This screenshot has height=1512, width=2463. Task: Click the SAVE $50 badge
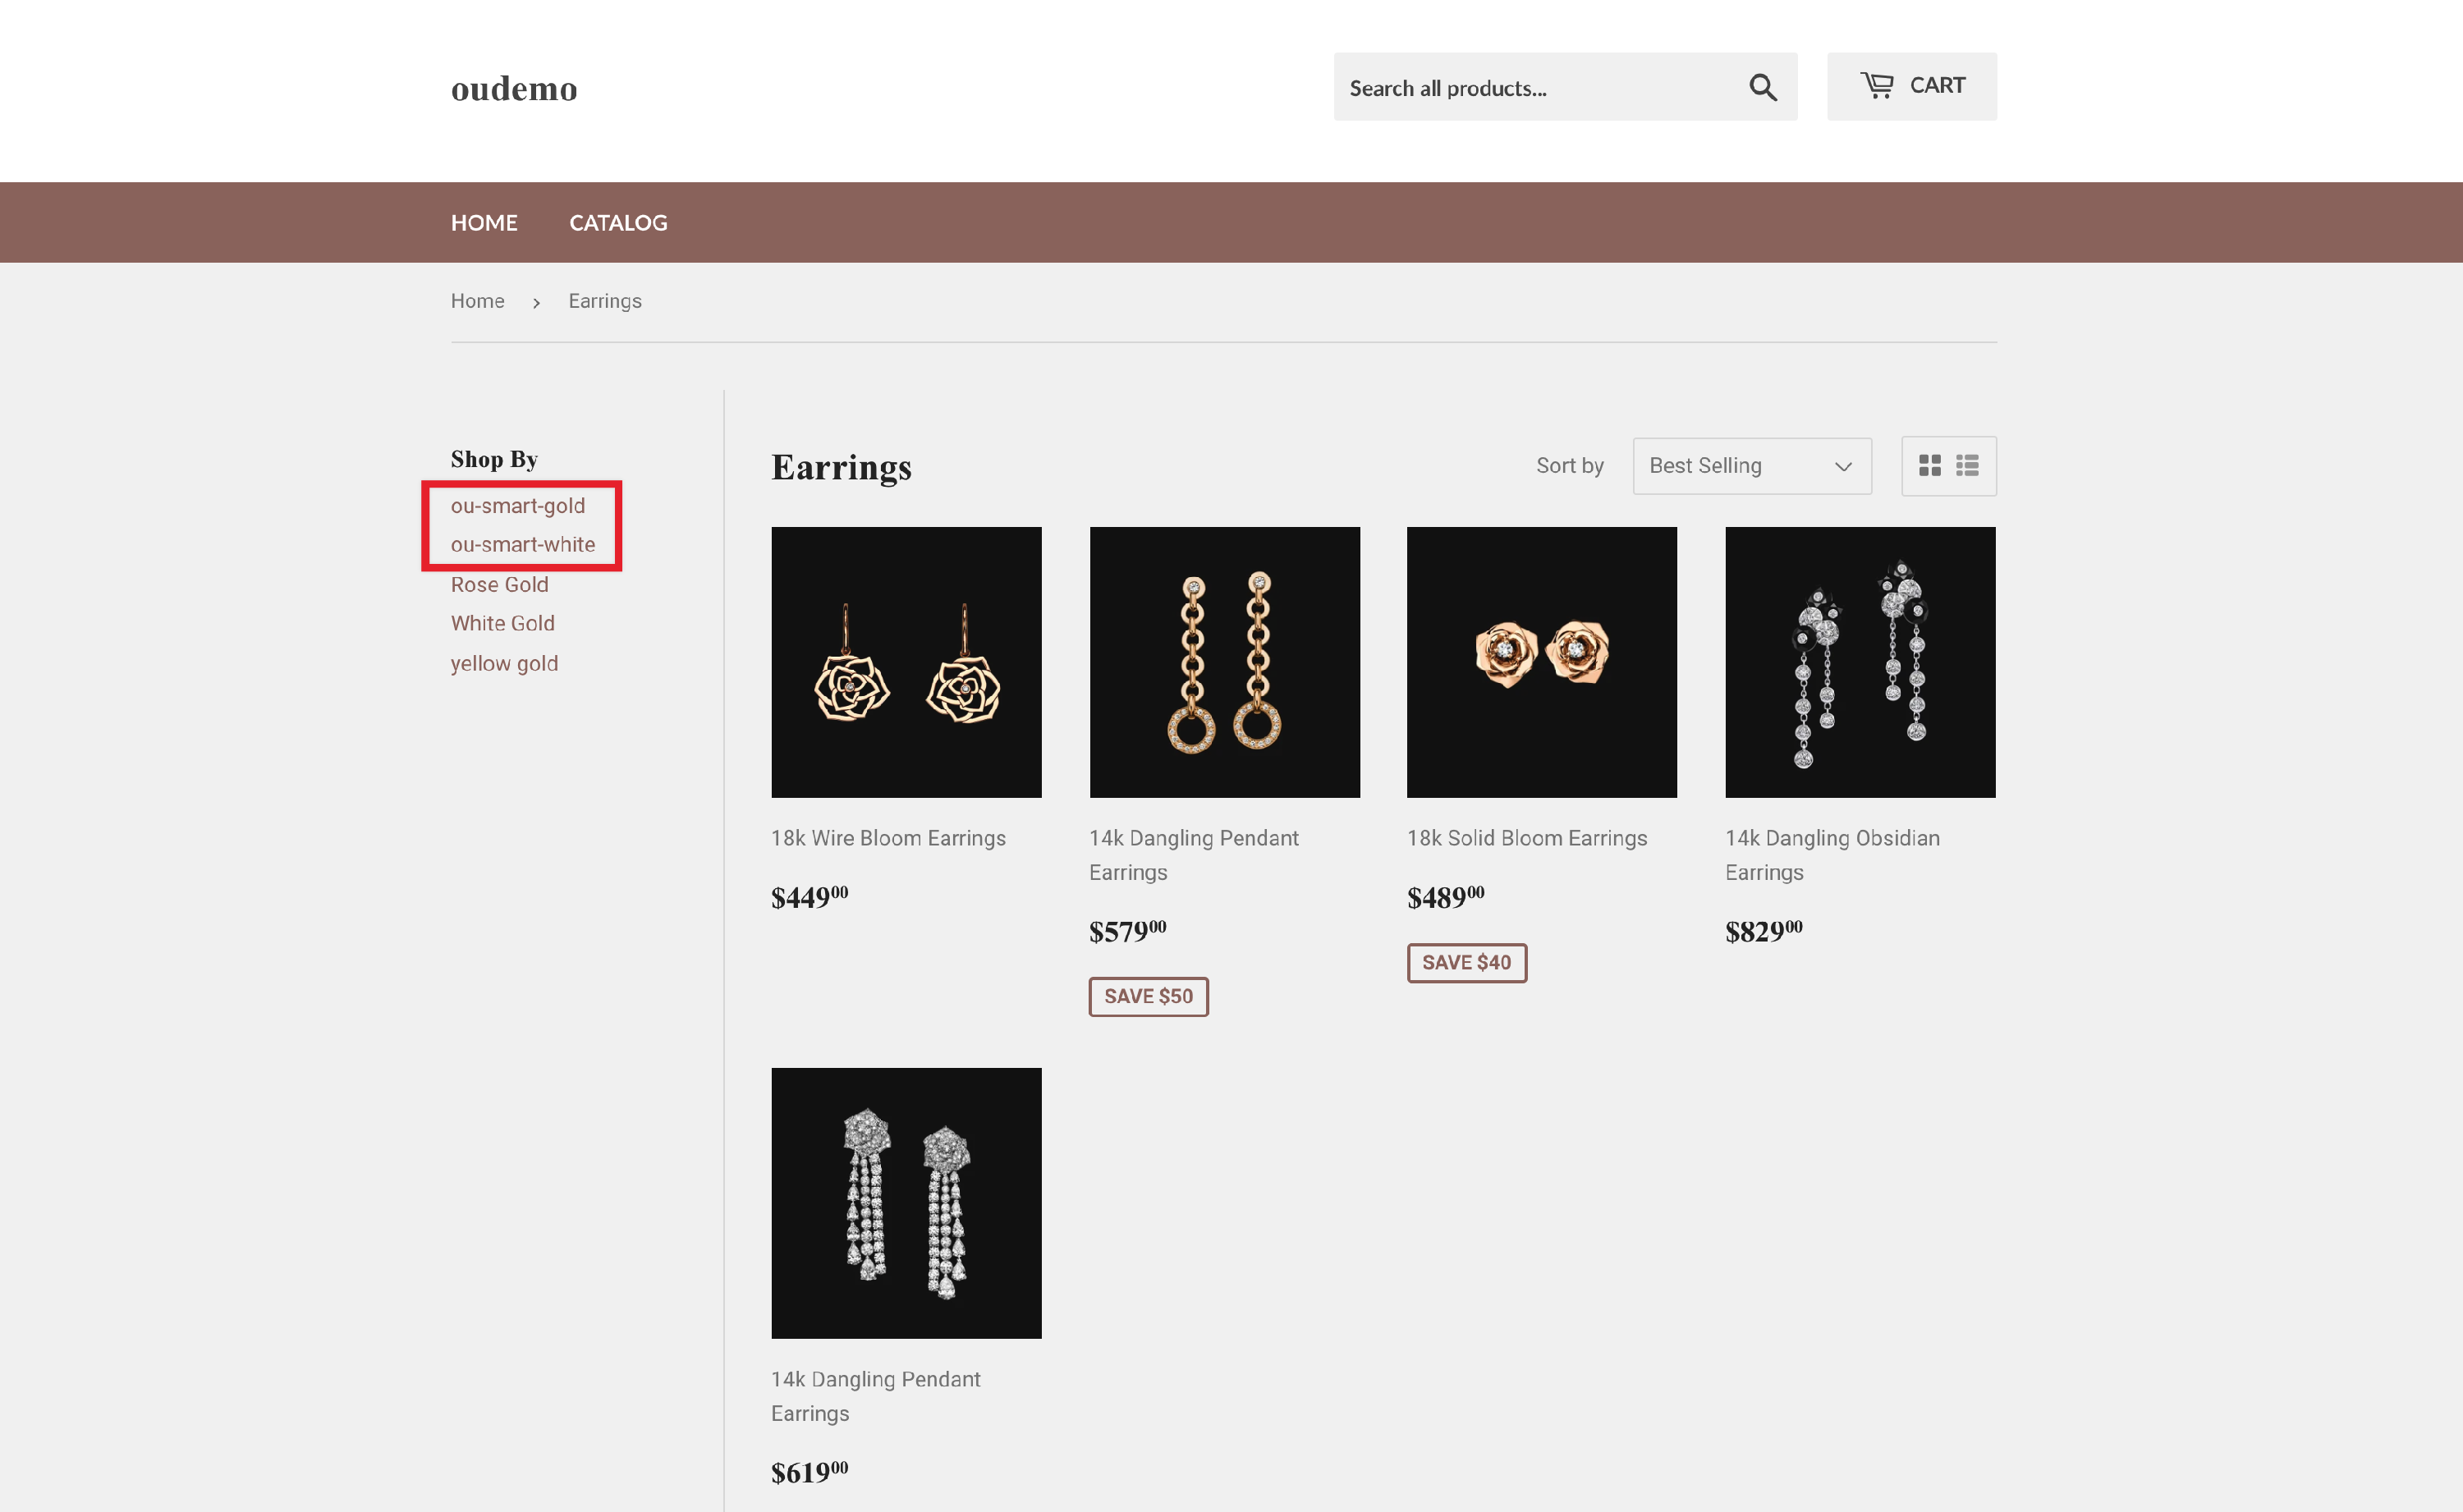(1148, 996)
